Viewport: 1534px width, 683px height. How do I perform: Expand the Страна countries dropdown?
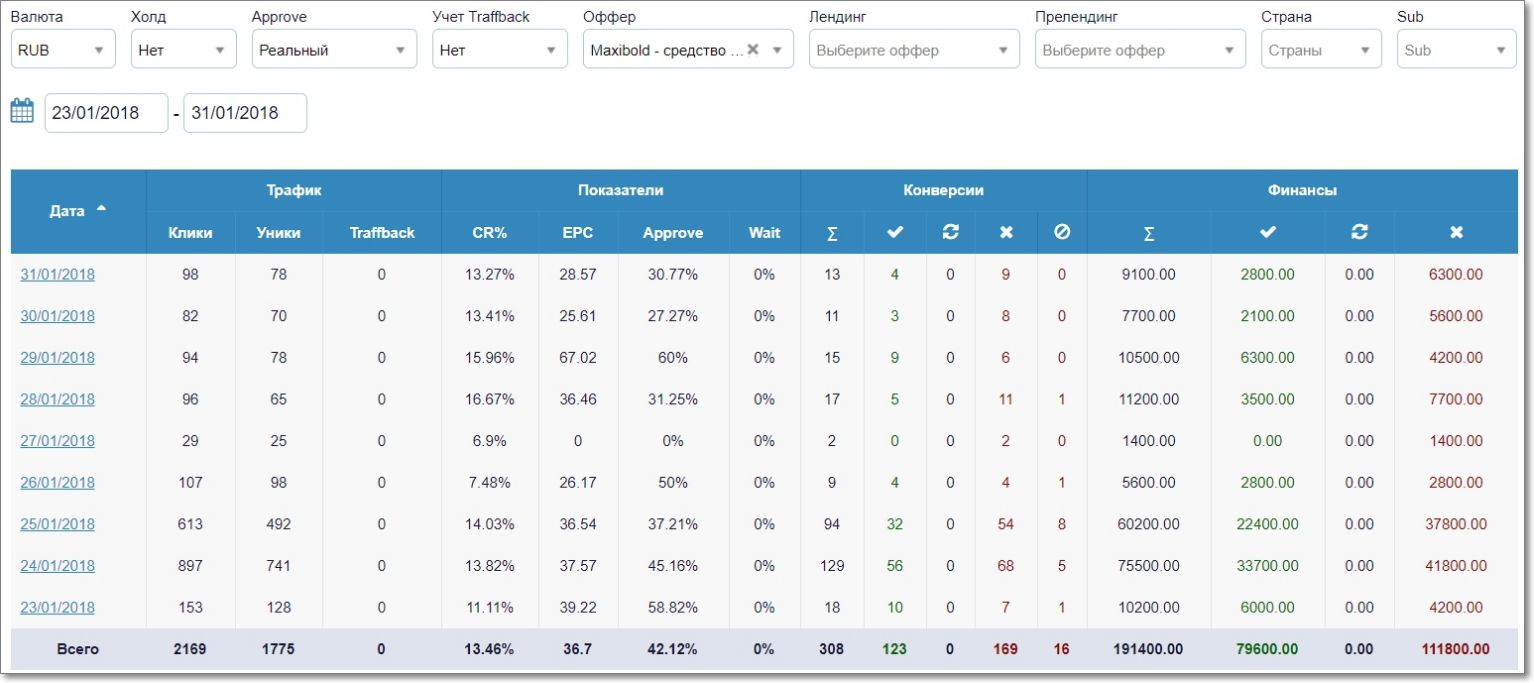point(1321,49)
